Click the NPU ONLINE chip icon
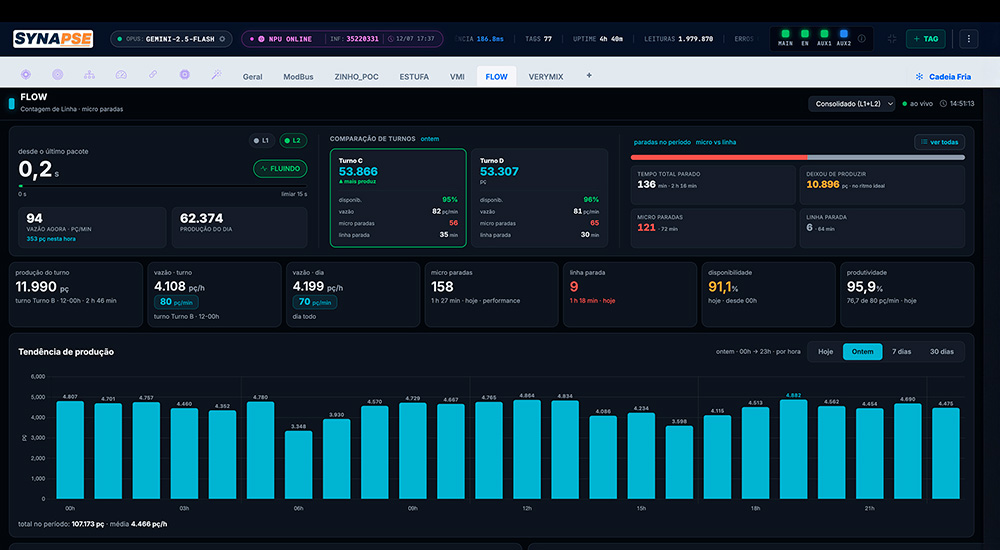Screen dimensions: 1000x550 point(261,39)
